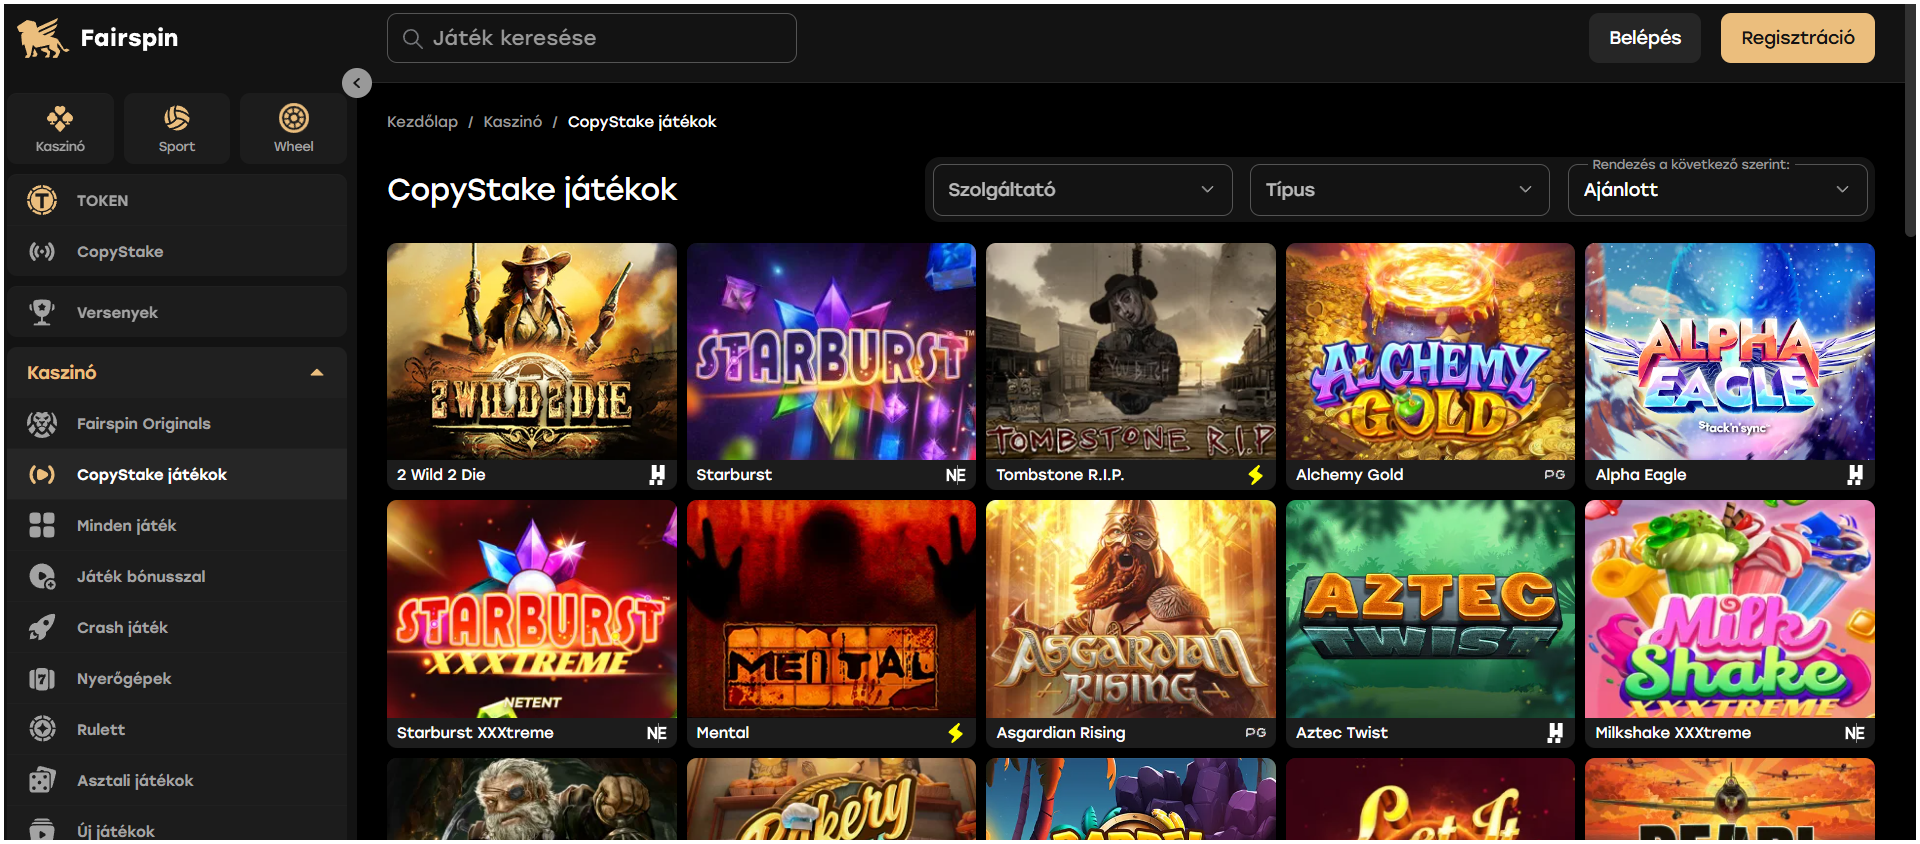Open the Kaszinó clover icon tile
1920x844 pixels.
60,128
